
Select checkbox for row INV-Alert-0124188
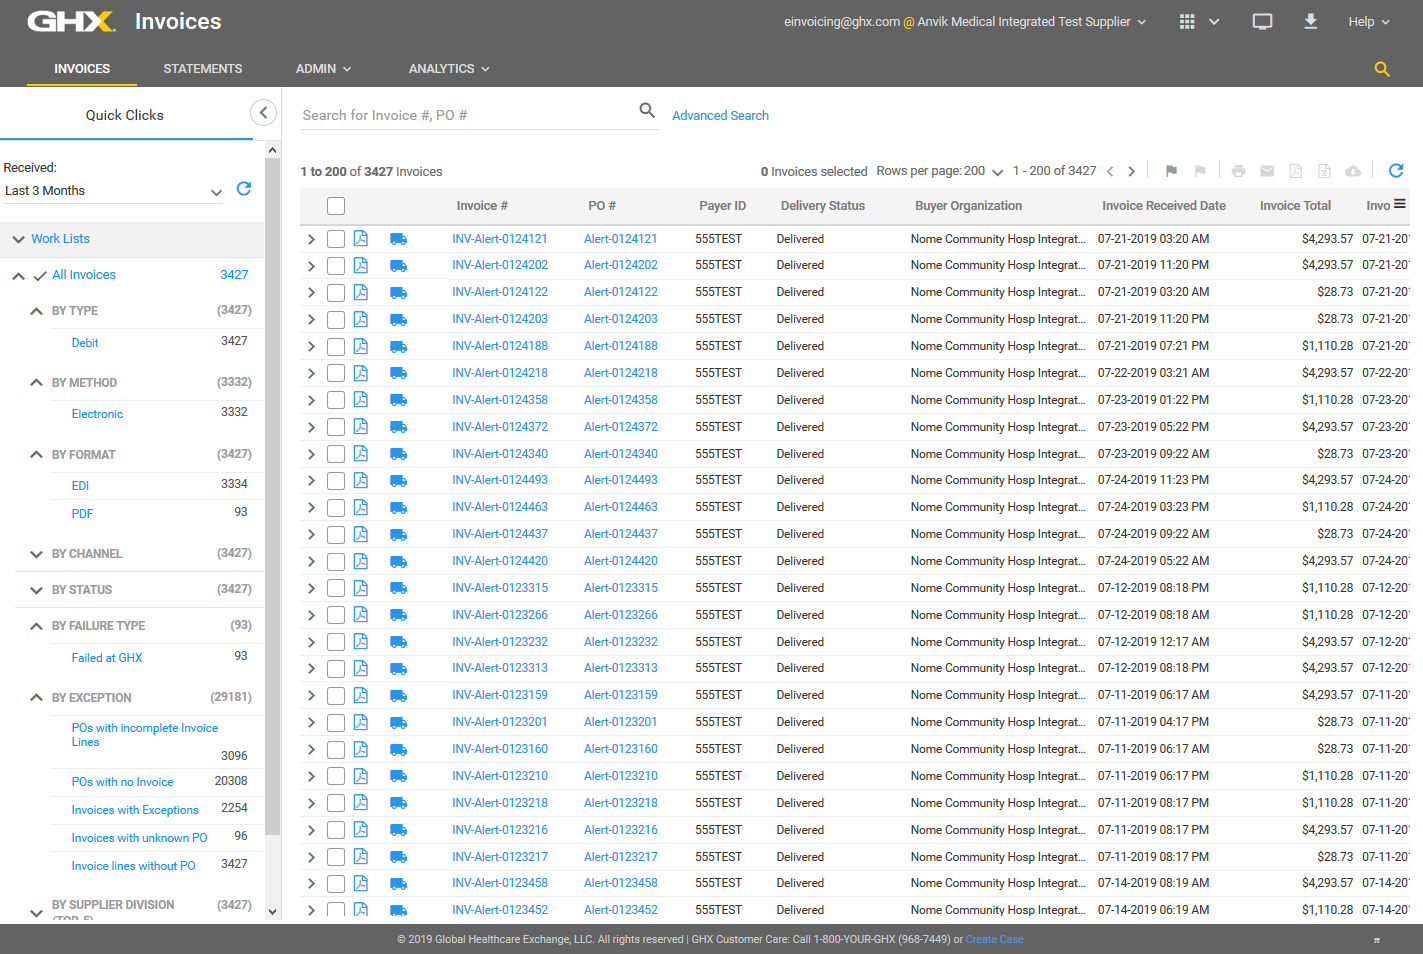(336, 347)
